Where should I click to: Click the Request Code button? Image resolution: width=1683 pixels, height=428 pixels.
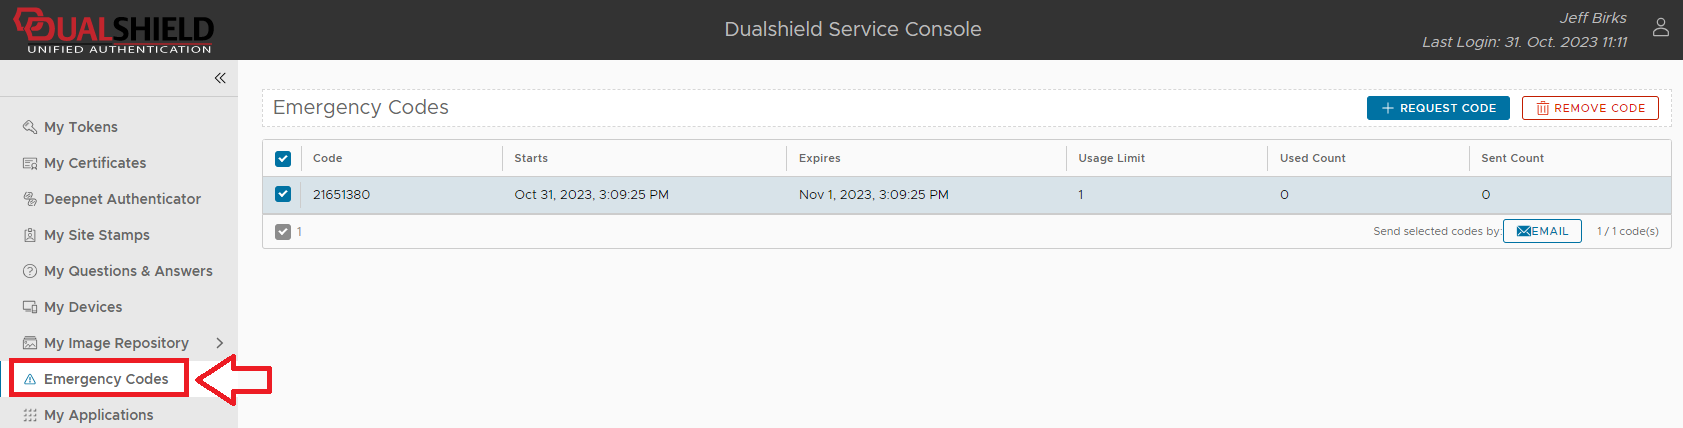(1438, 108)
